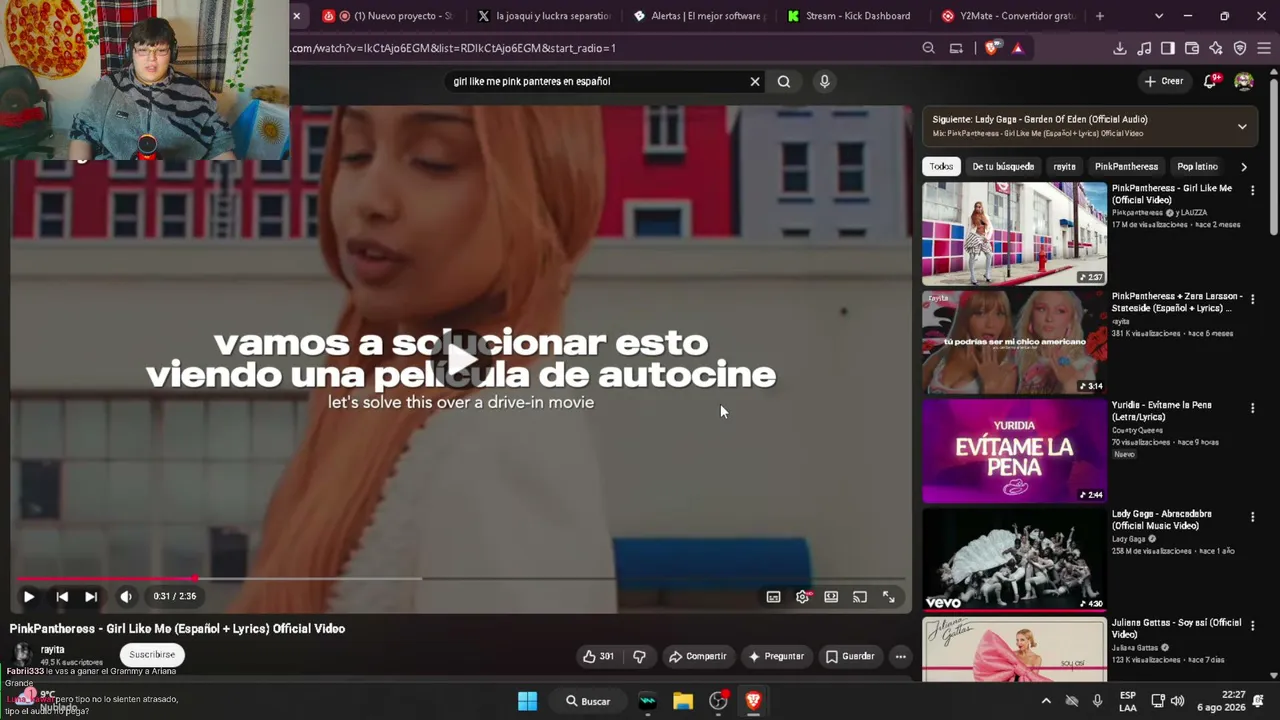
Task: Open Brave Rewards triangle icon
Action: 1018,48
